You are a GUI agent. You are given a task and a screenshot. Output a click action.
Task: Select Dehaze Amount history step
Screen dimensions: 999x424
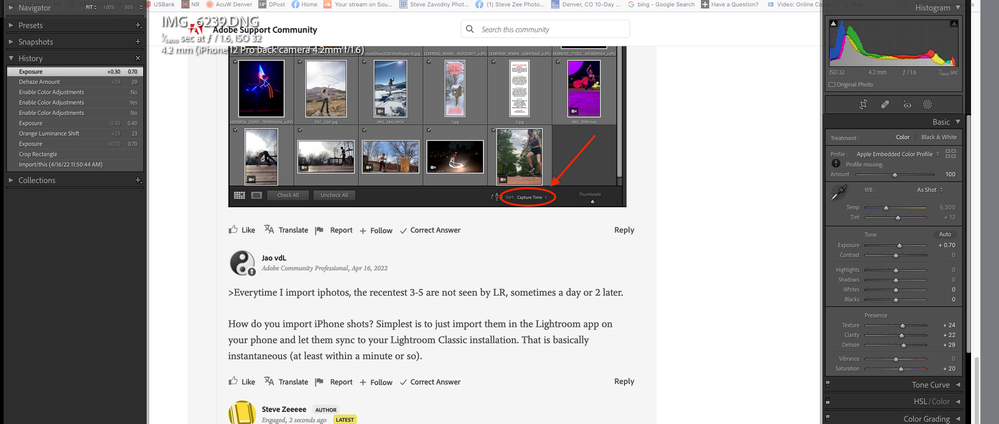pos(75,82)
